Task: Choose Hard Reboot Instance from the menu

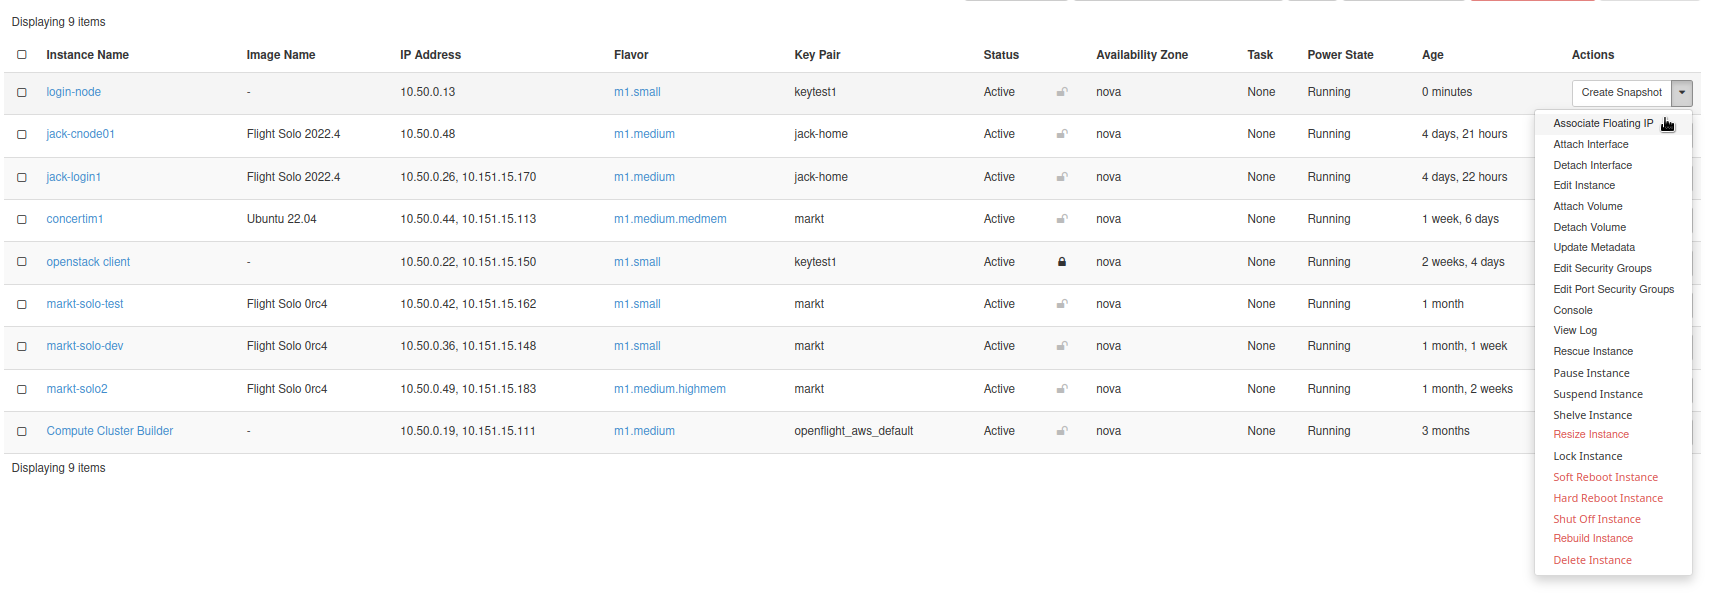Action: tap(1607, 499)
